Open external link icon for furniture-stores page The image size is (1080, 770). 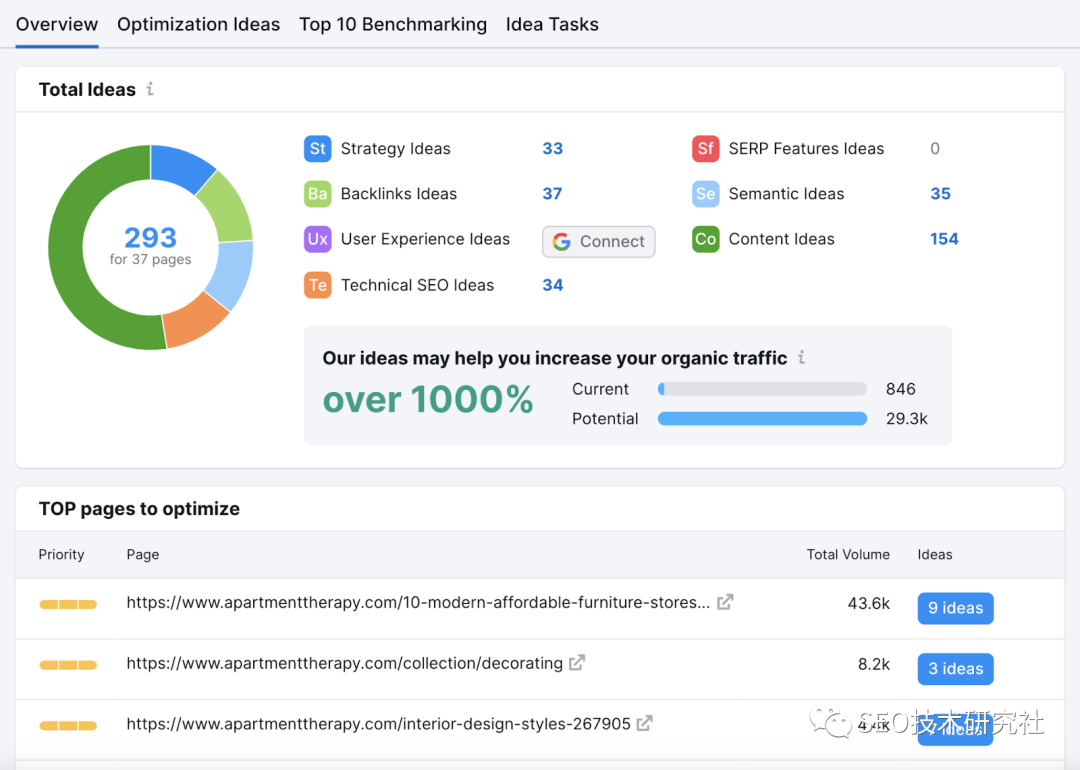(725, 602)
